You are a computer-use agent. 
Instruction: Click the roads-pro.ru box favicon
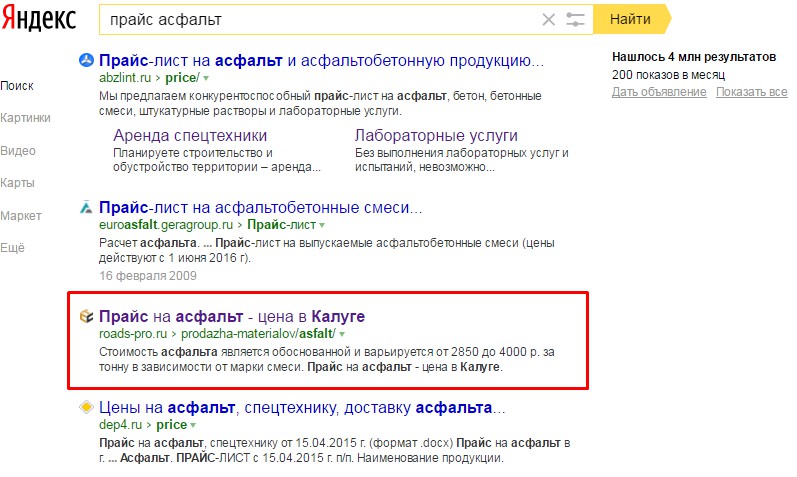(86, 316)
